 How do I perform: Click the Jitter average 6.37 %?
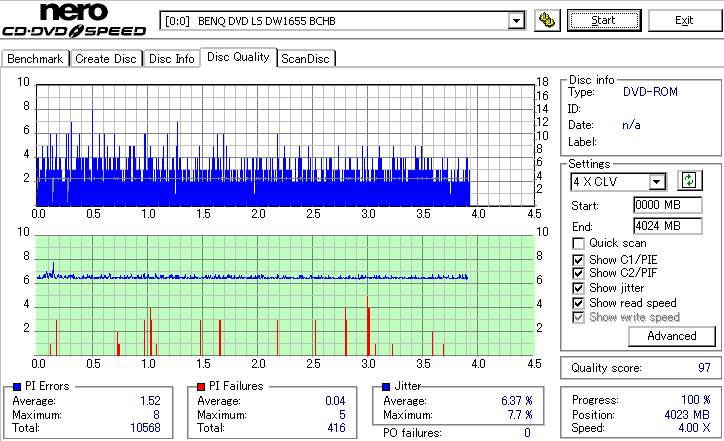tap(517, 401)
